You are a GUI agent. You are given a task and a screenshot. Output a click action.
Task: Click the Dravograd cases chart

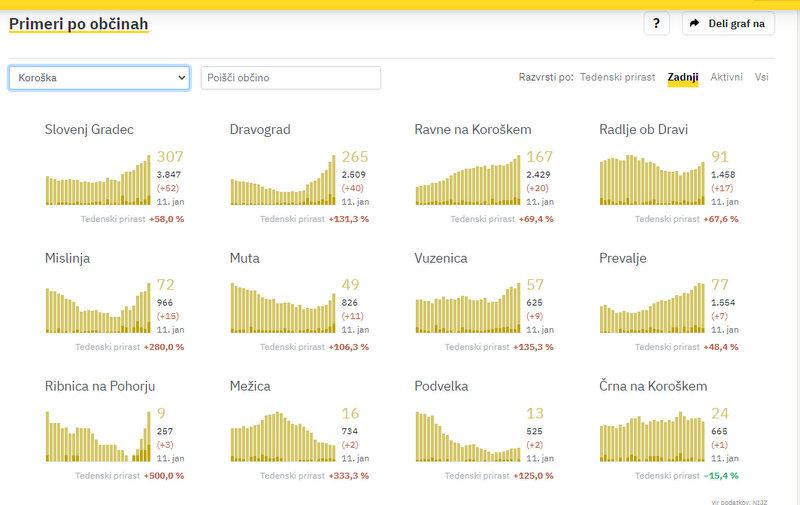pos(283,180)
